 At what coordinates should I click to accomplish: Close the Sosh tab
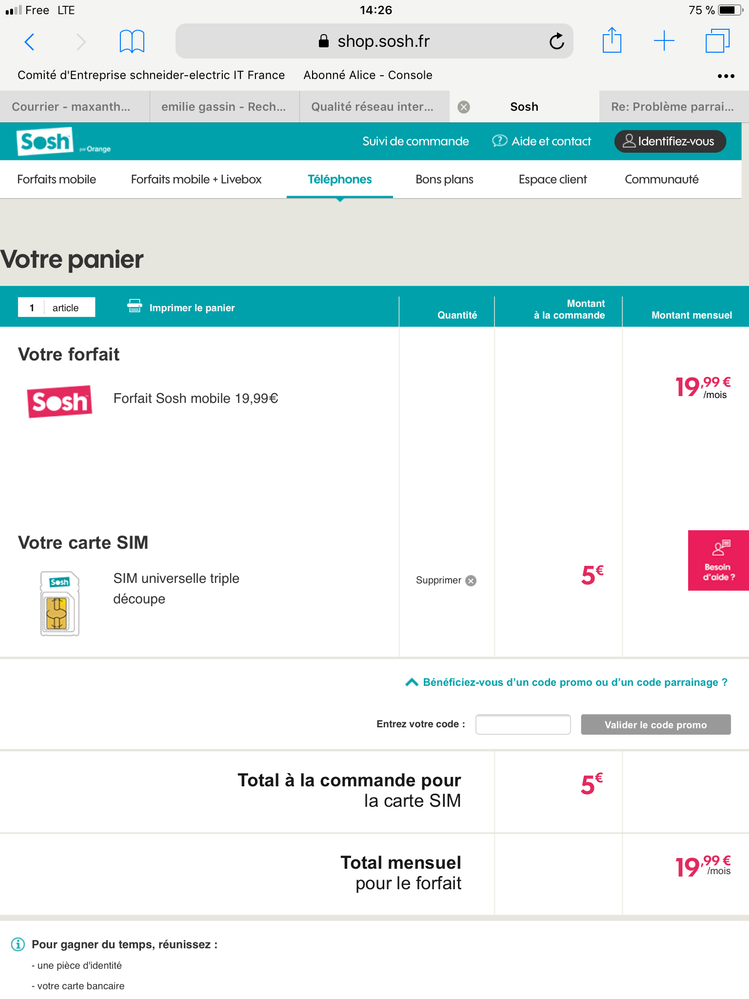(x=464, y=107)
